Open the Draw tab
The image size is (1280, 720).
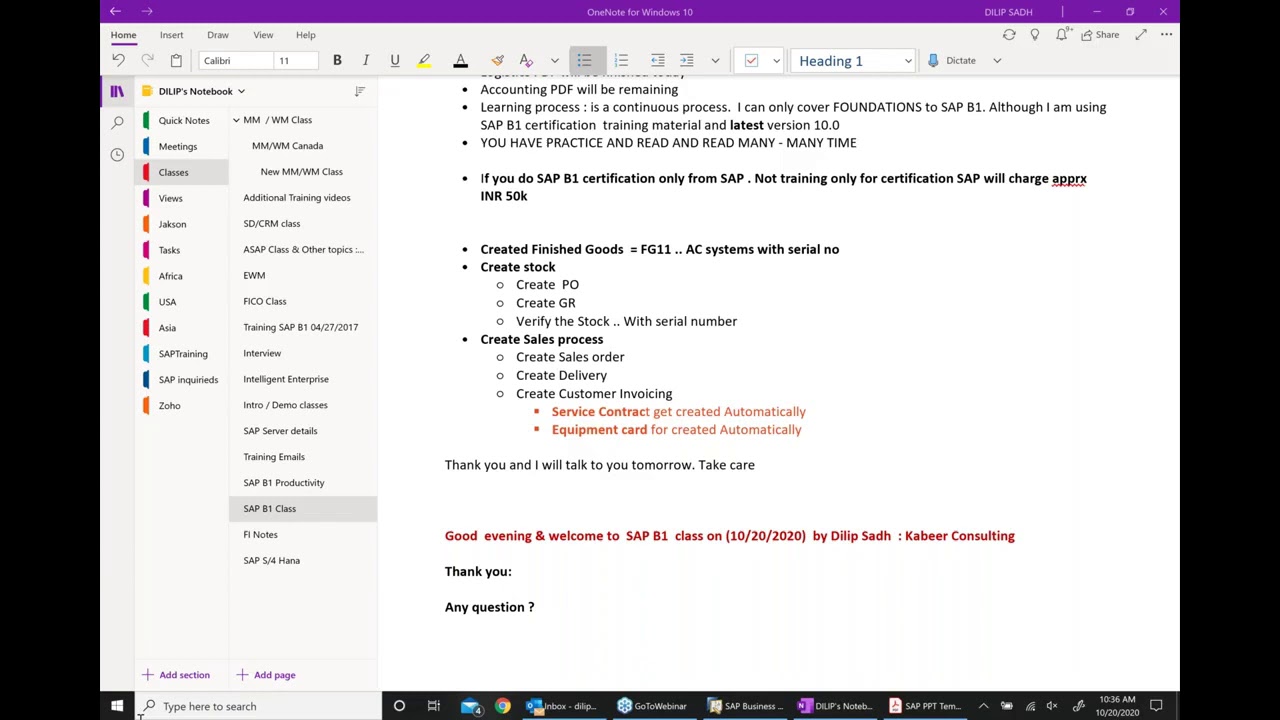(217, 35)
